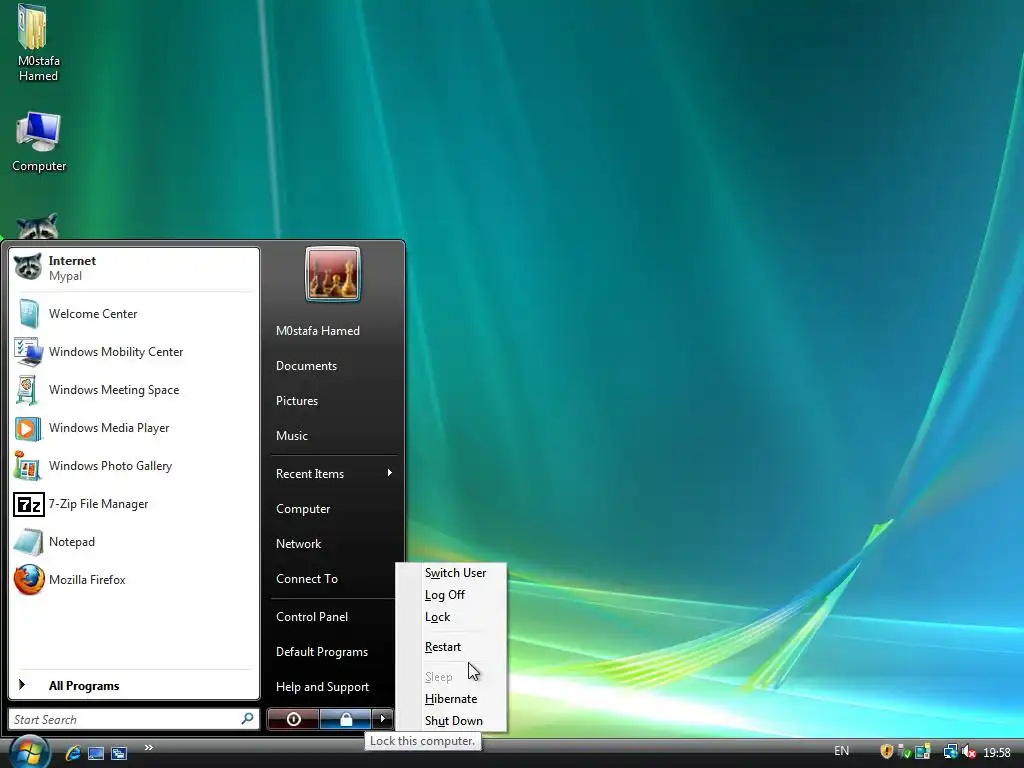
Task: Click the arrow next to the lock button
Action: point(383,719)
